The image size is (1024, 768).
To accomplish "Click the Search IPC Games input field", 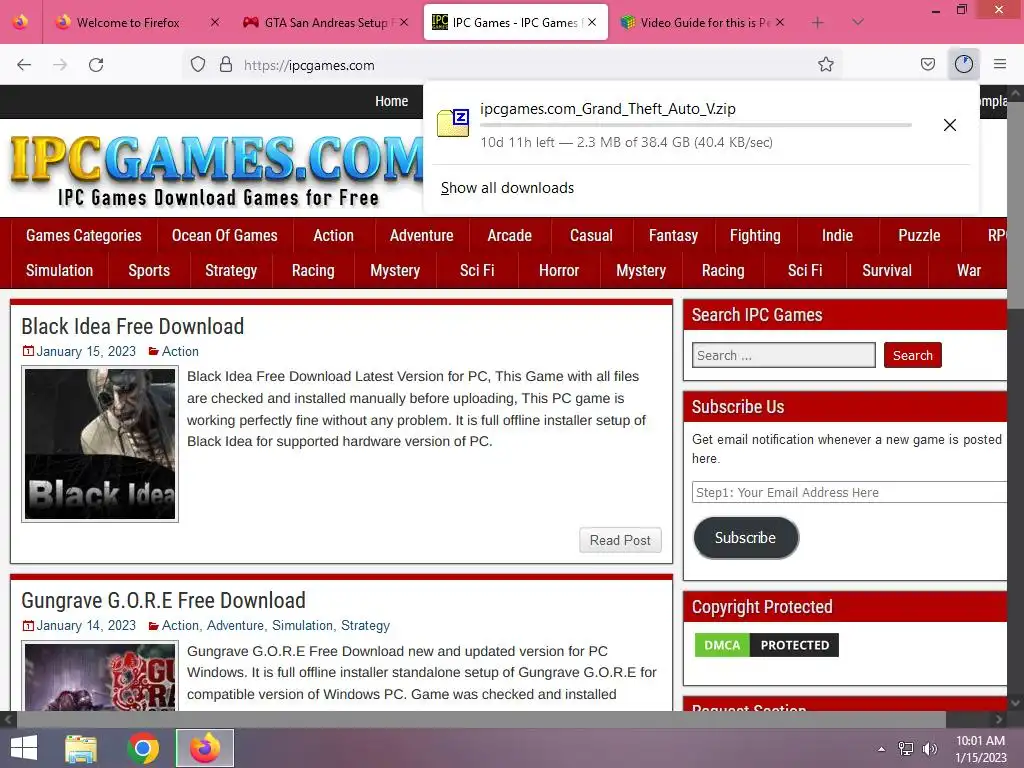I will [x=784, y=355].
